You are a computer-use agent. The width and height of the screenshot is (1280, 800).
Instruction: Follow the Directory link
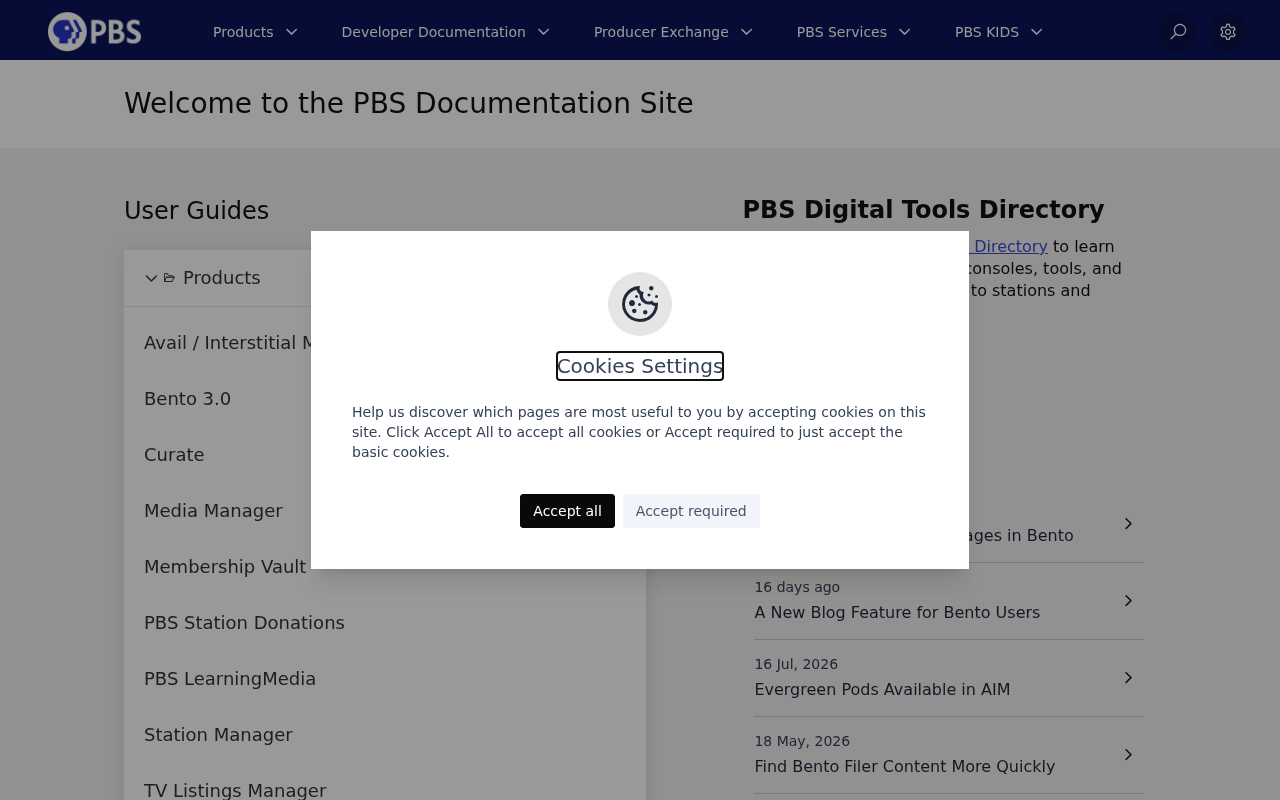pyautogui.click(x=1008, y=246)
